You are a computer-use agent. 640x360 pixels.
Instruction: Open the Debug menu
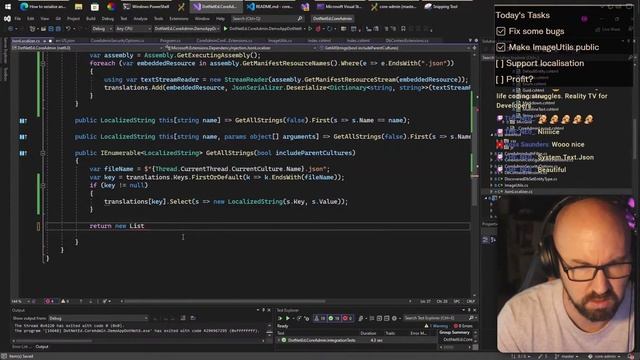point(108,18)
